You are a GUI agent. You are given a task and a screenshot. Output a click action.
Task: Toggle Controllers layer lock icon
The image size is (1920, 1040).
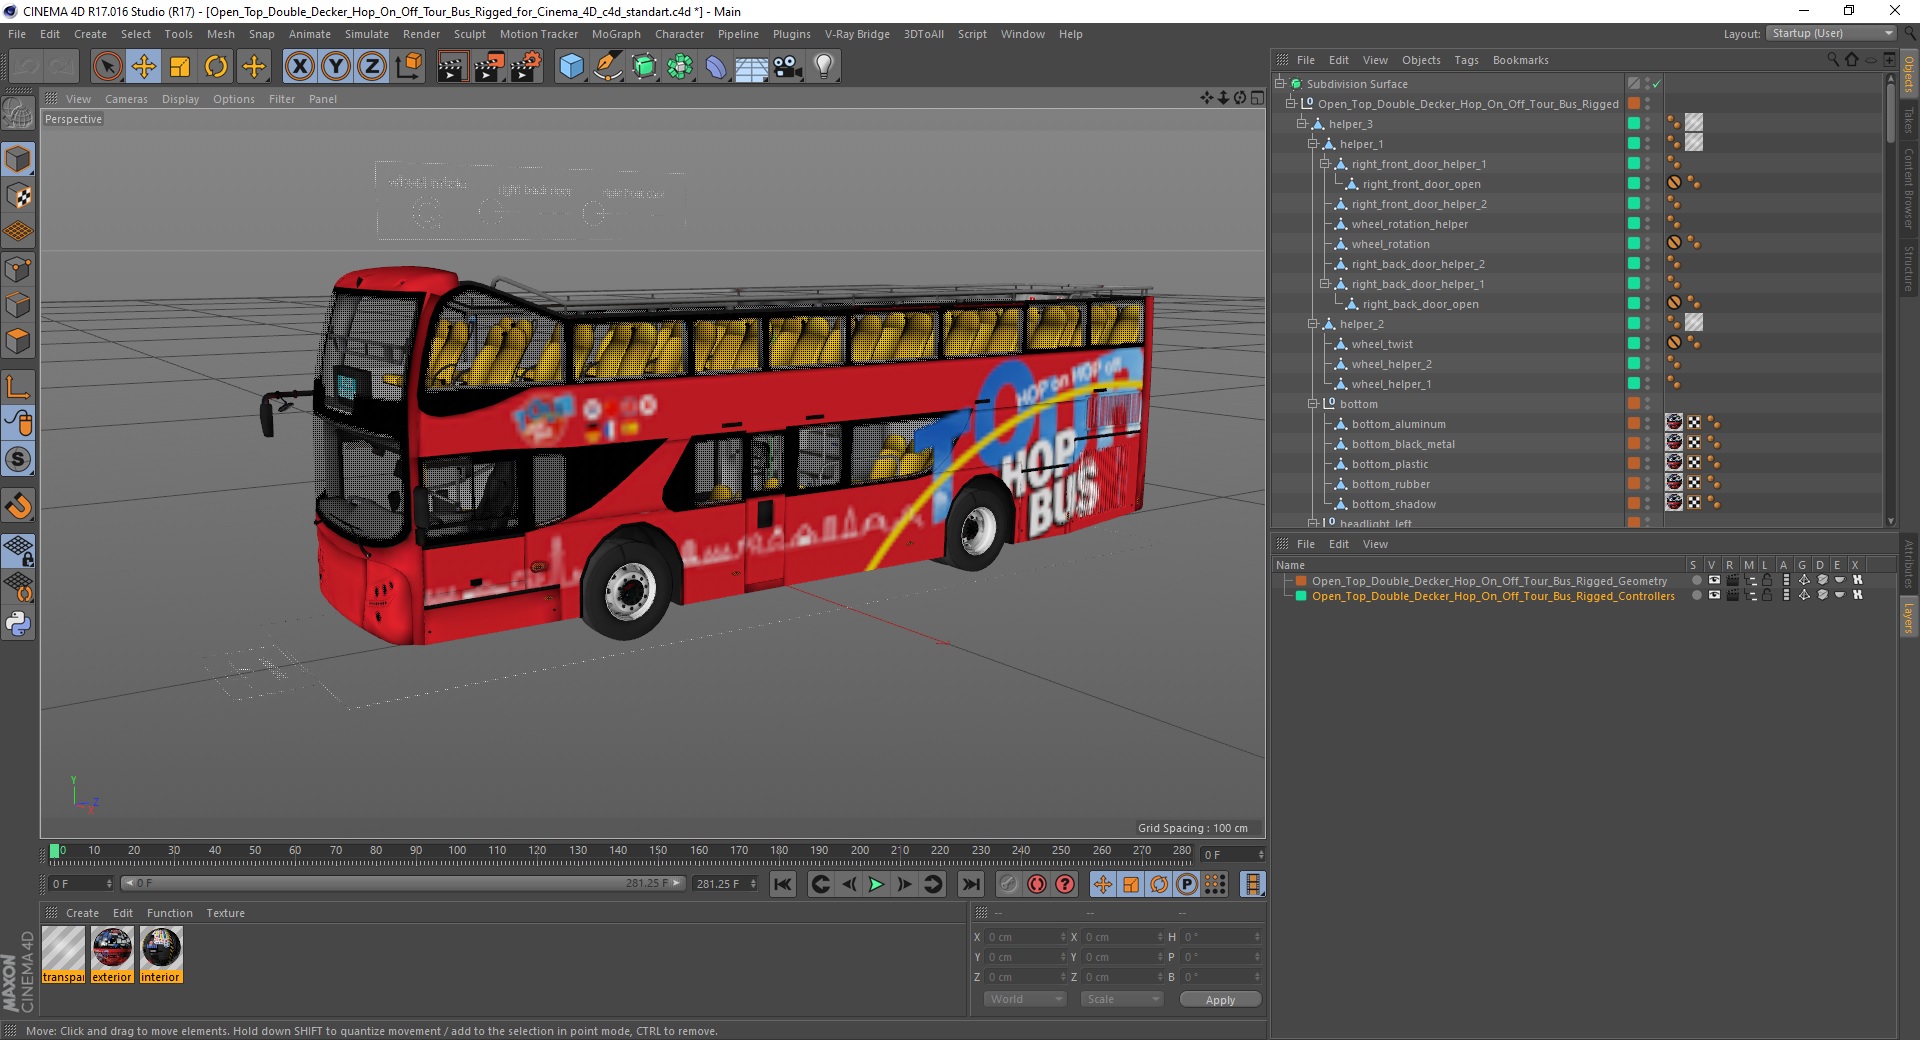click(x=1767, y=596)
